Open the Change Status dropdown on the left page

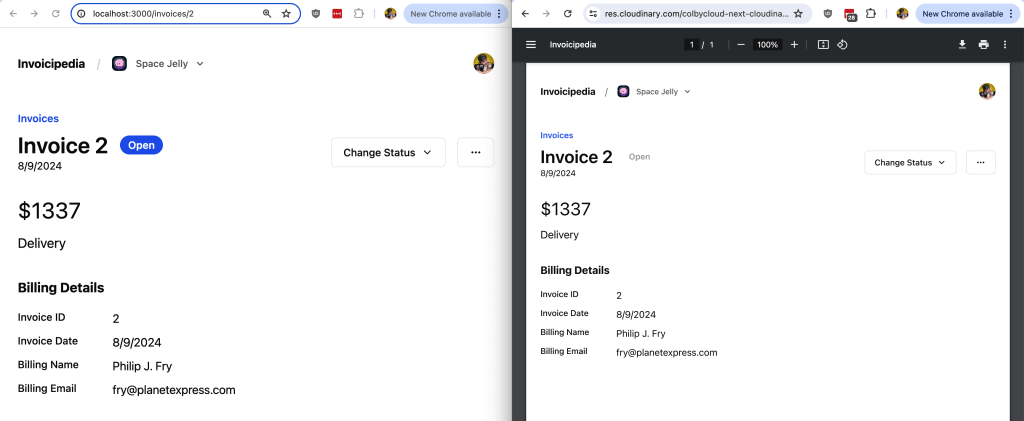point(388,152)
